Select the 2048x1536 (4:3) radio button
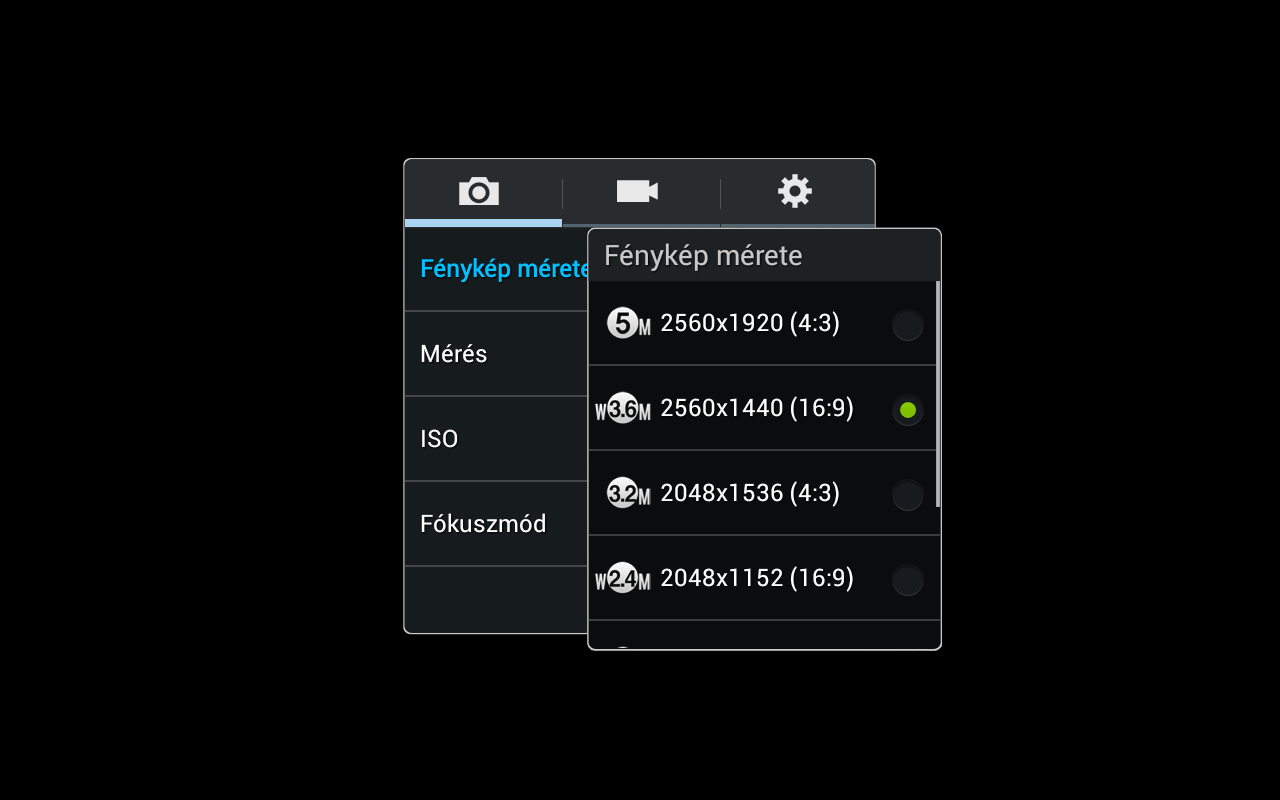 point(907,495)
